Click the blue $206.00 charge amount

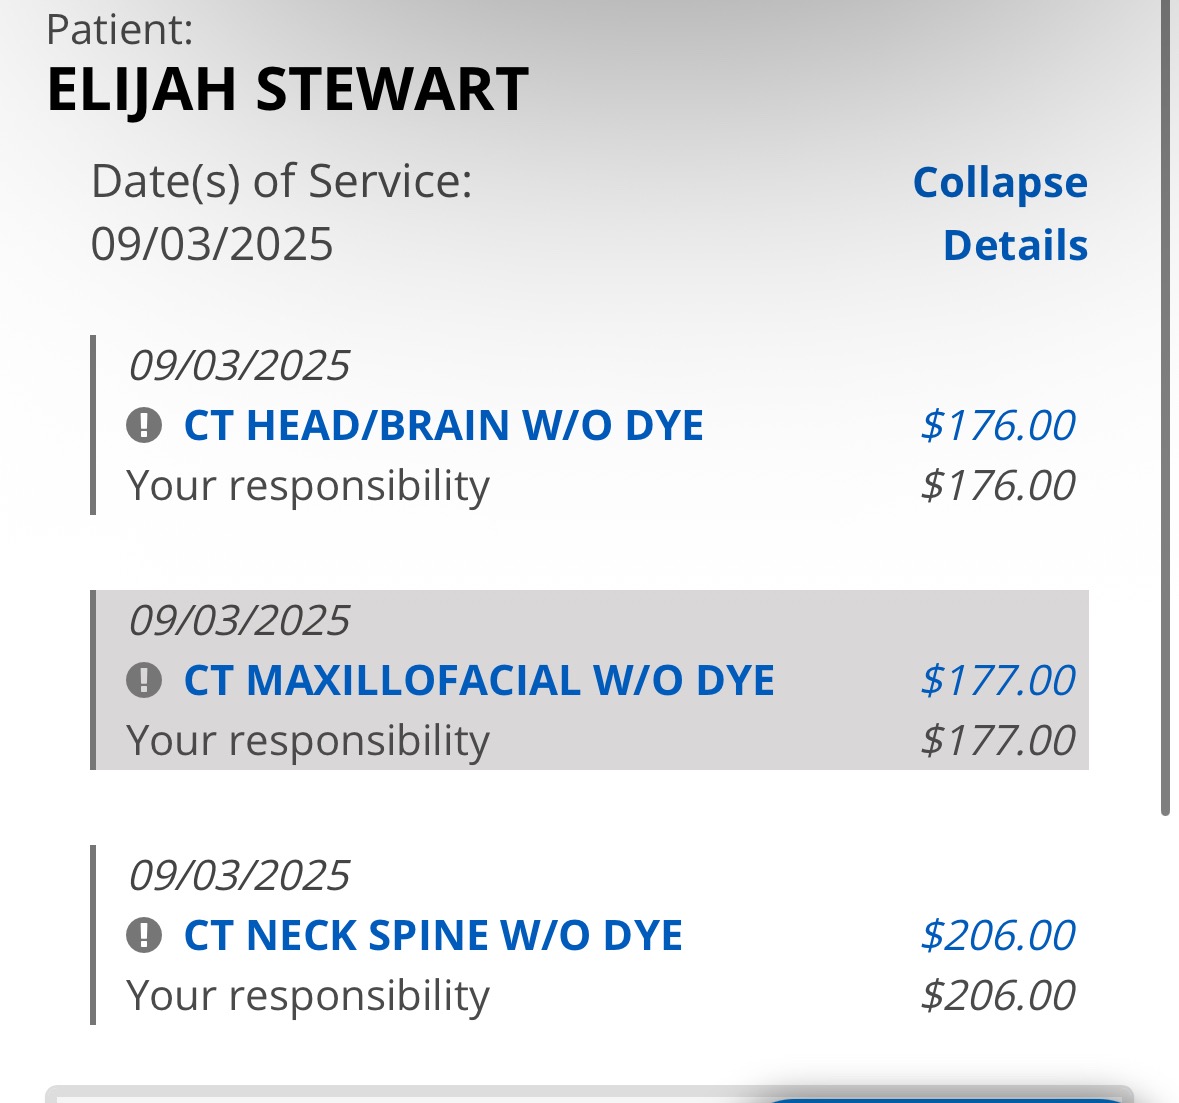coord(997,936)
